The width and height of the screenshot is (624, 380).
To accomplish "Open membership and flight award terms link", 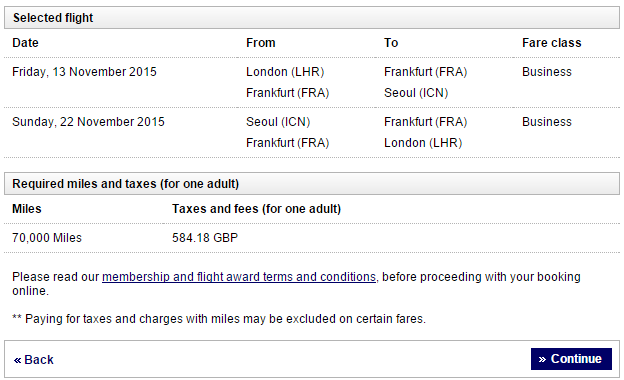I will [239, 277].
